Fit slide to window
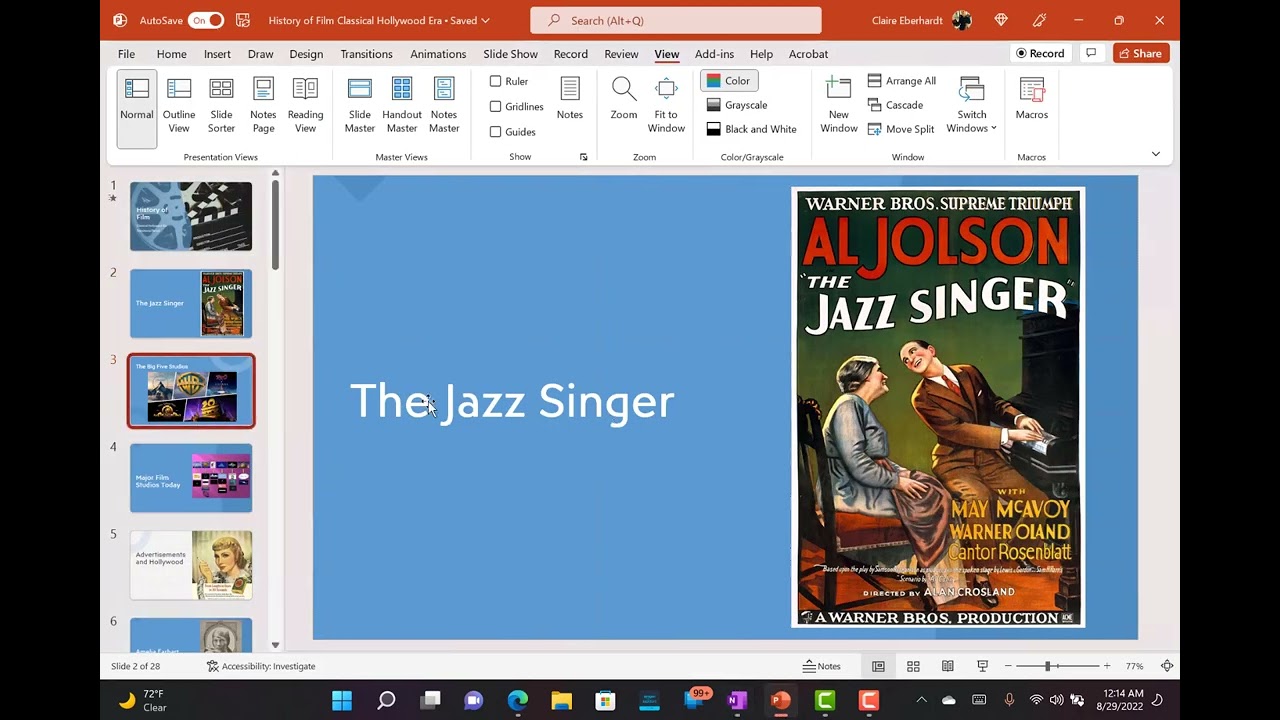The image size is (1280, 720). coord(666,105)
